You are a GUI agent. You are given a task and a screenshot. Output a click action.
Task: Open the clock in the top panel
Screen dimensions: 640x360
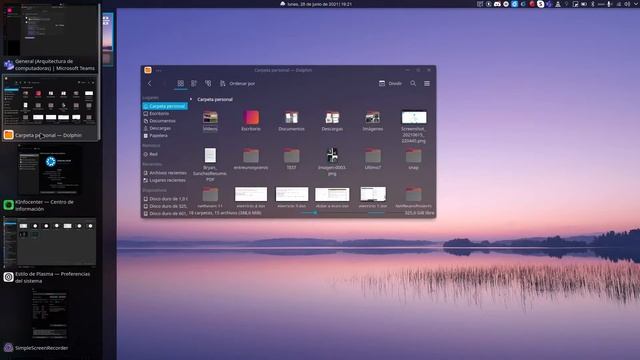click(x=320, y=4)
